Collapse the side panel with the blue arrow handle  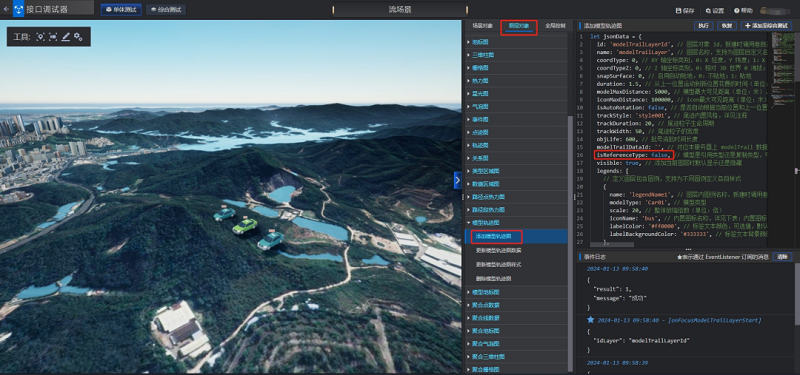click(457, 180)
